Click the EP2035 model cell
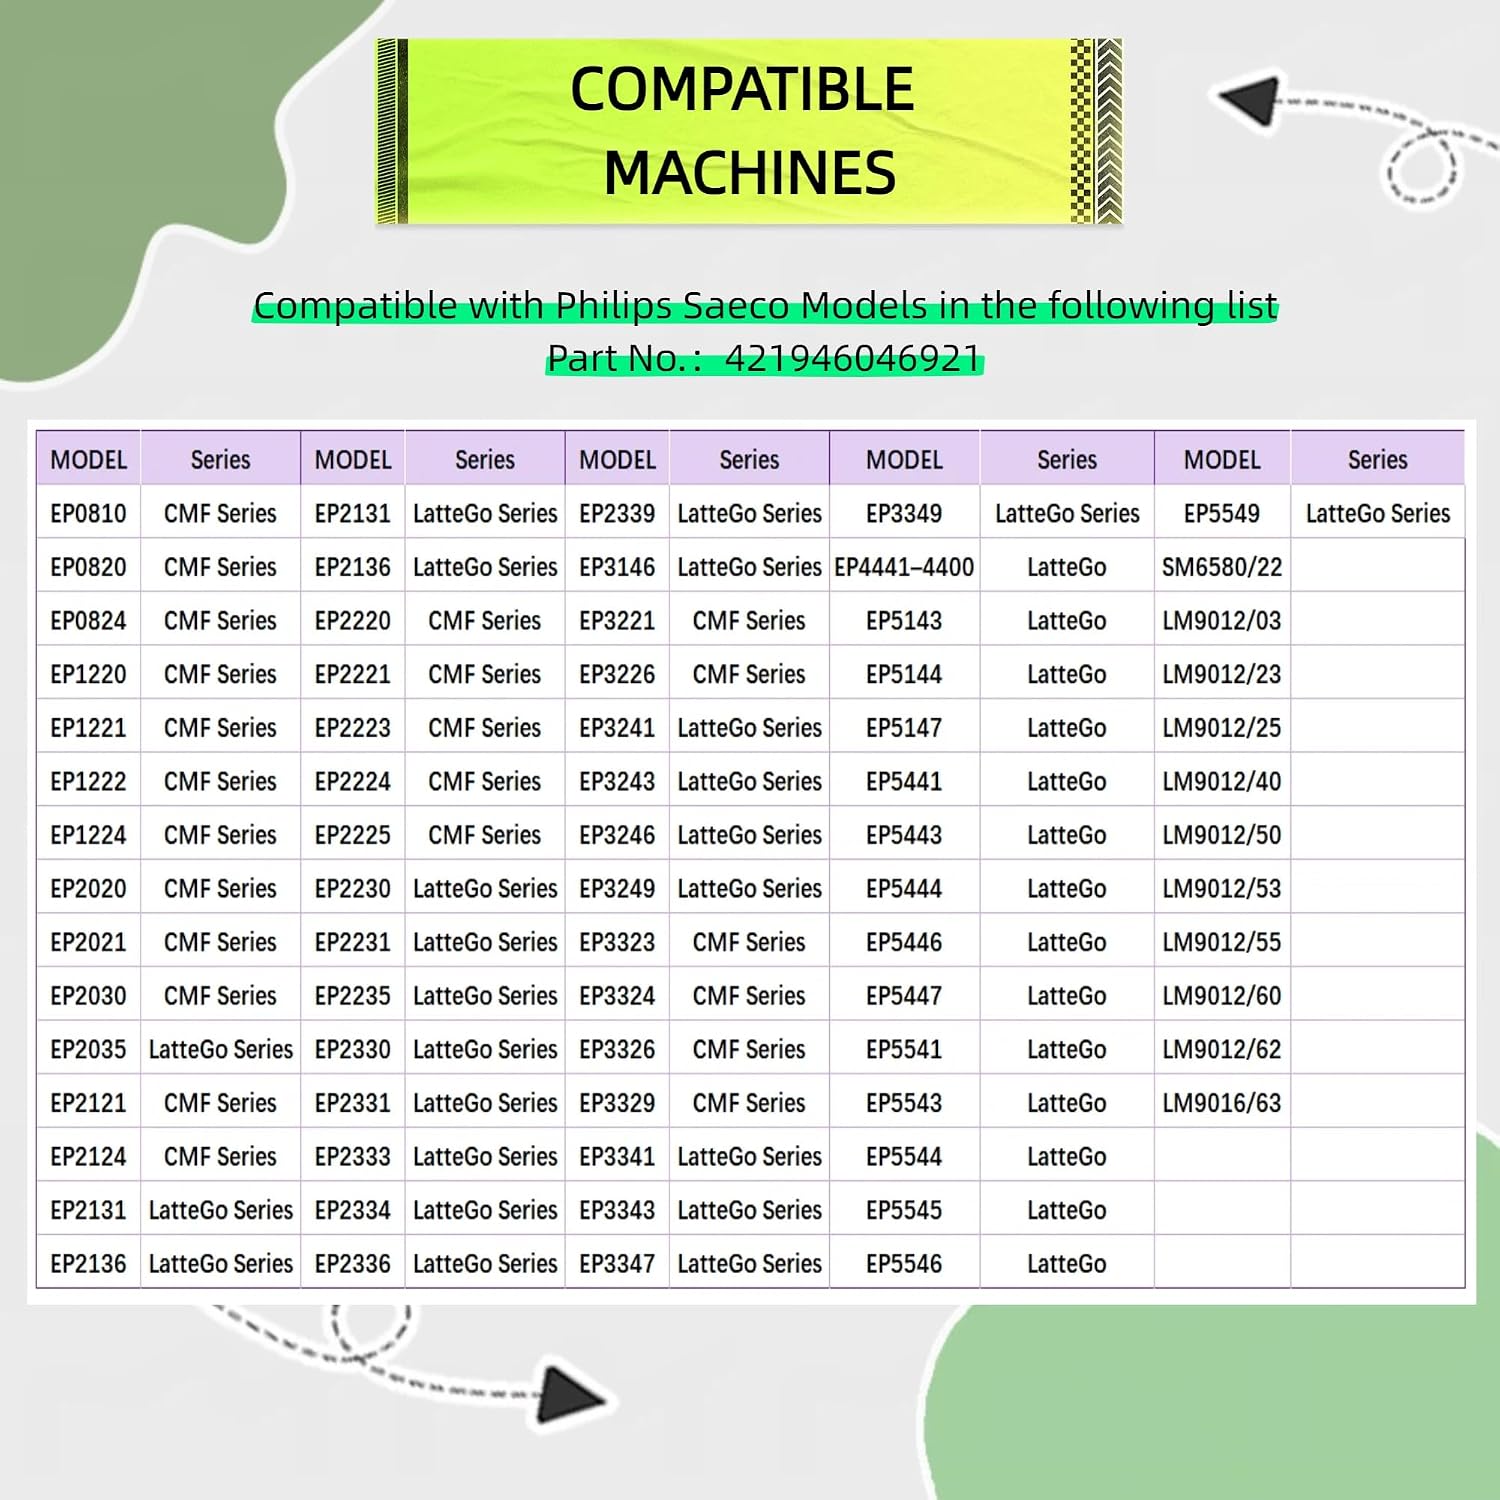 pos(88,1049)
